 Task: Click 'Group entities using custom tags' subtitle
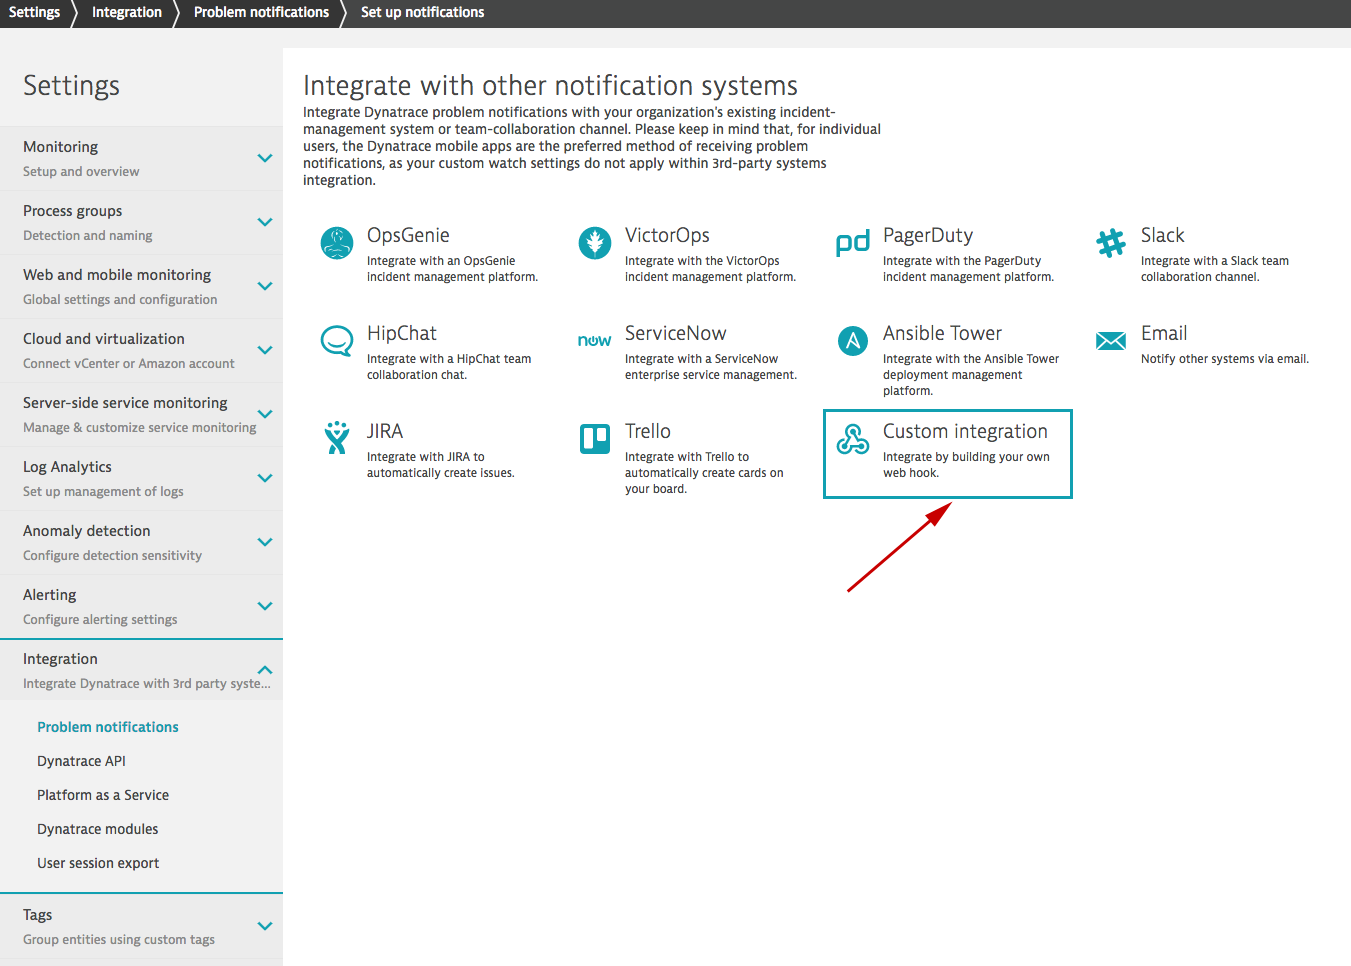(x=119, y=940)
